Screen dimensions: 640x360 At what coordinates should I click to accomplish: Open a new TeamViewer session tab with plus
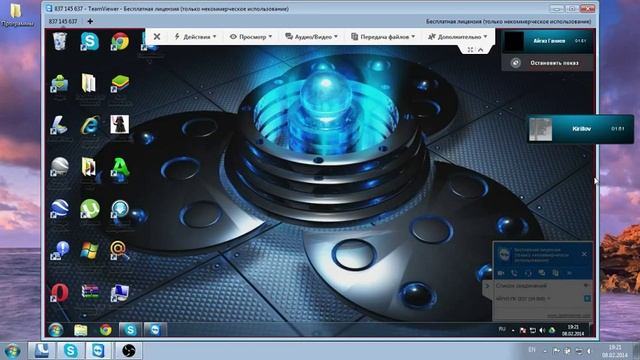(x=90, y=21)
